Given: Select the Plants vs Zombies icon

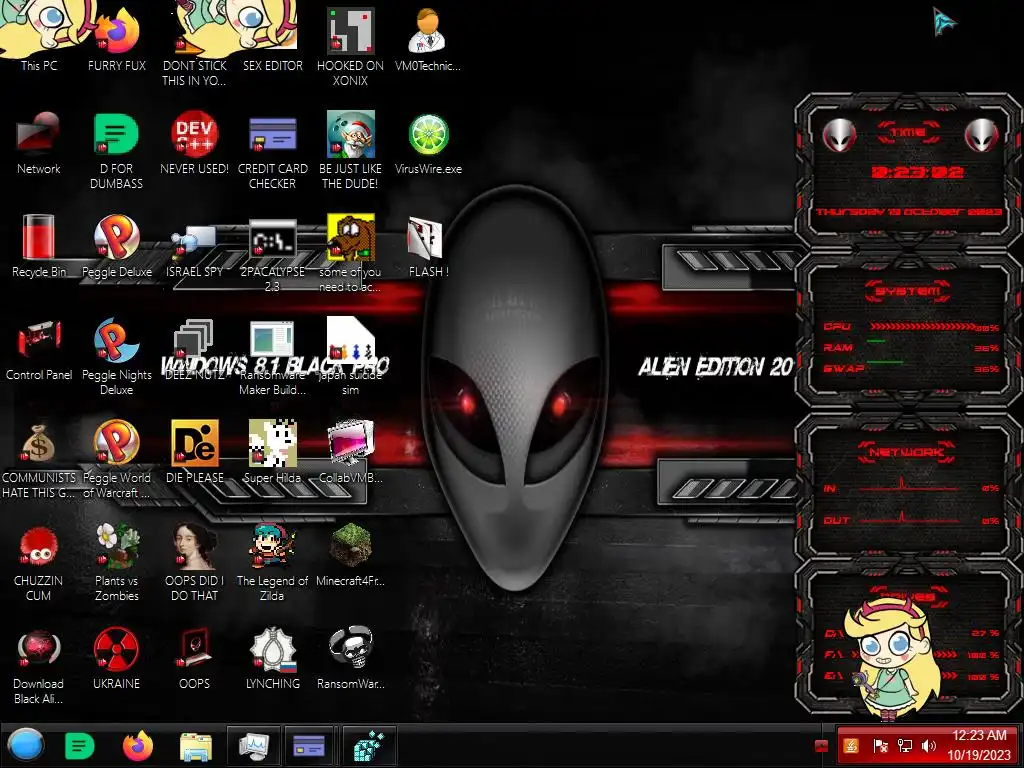Looking at the screenshot, I should (116, 562).
